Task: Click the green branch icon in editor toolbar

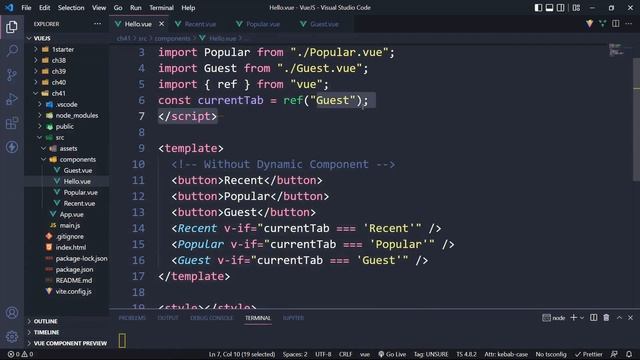Action: [x=602, y=24]
